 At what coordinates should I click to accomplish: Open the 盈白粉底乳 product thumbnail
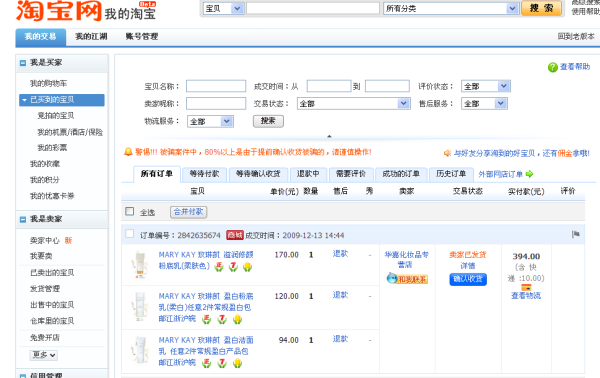point(140,307)
